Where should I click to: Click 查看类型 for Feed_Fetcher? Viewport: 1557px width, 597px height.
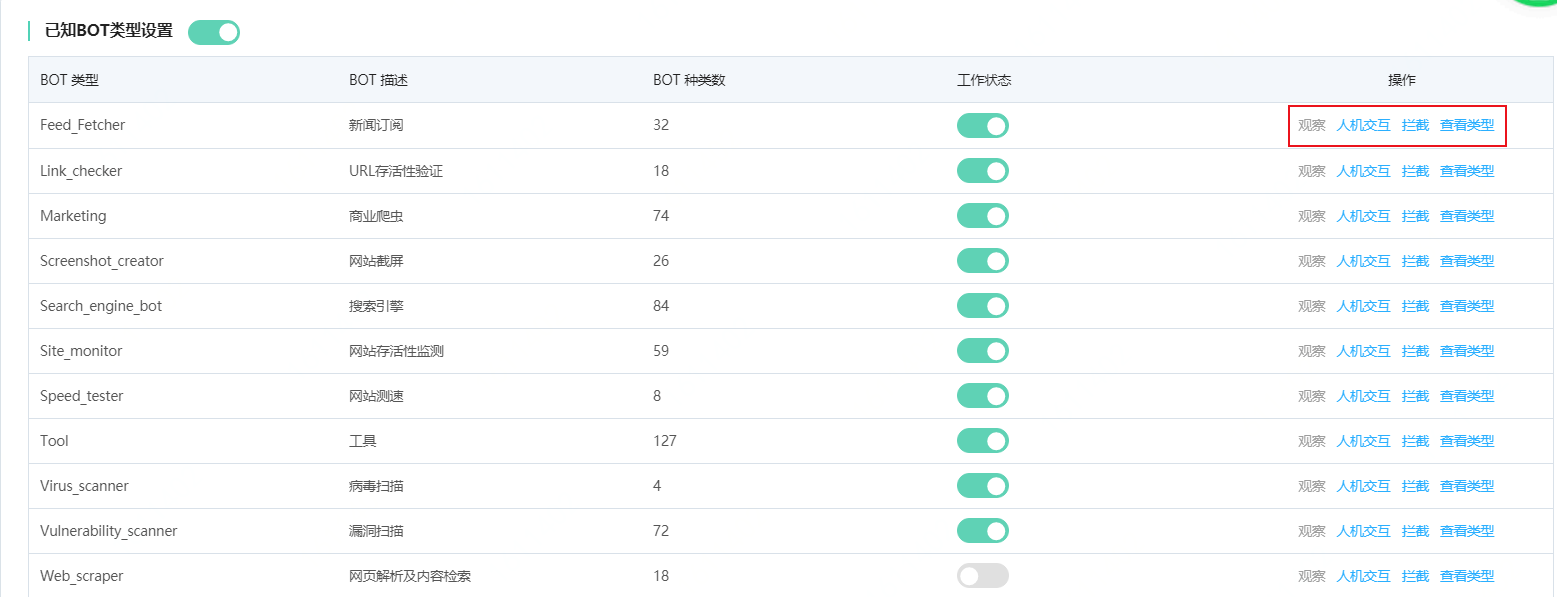click(x=1467, y=126)
